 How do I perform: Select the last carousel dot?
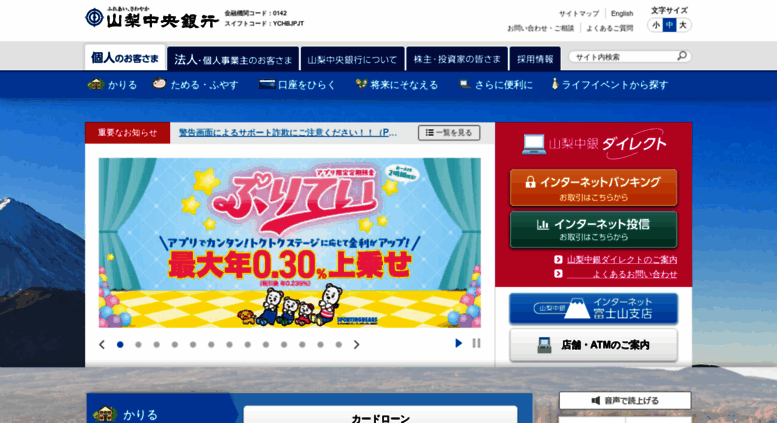338,344
